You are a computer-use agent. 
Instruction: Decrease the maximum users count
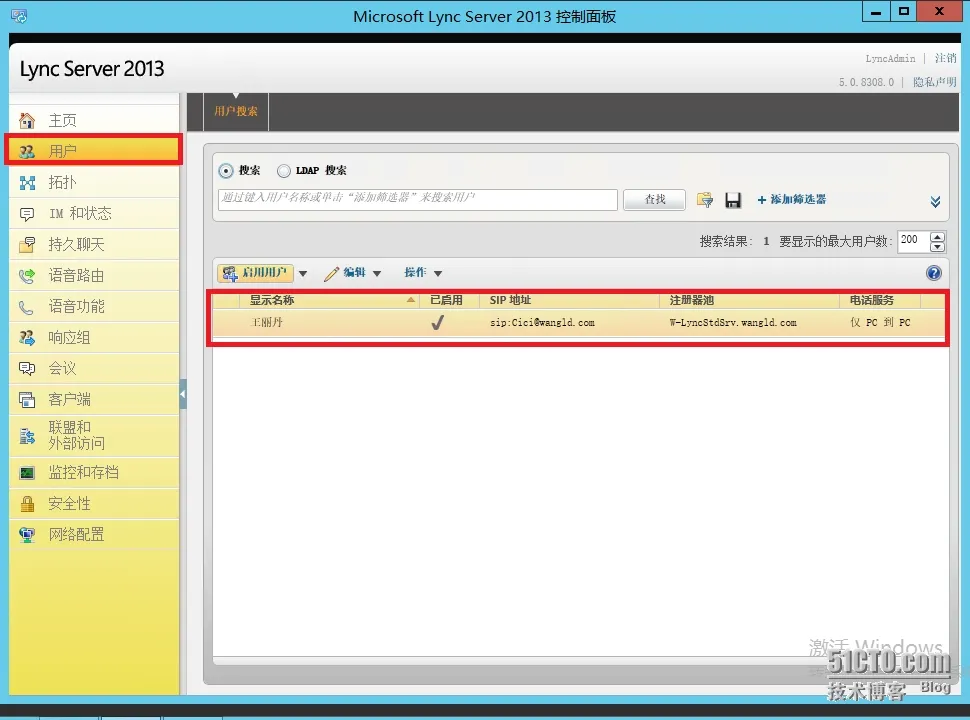pyautogui.click(x=938, y=247)
